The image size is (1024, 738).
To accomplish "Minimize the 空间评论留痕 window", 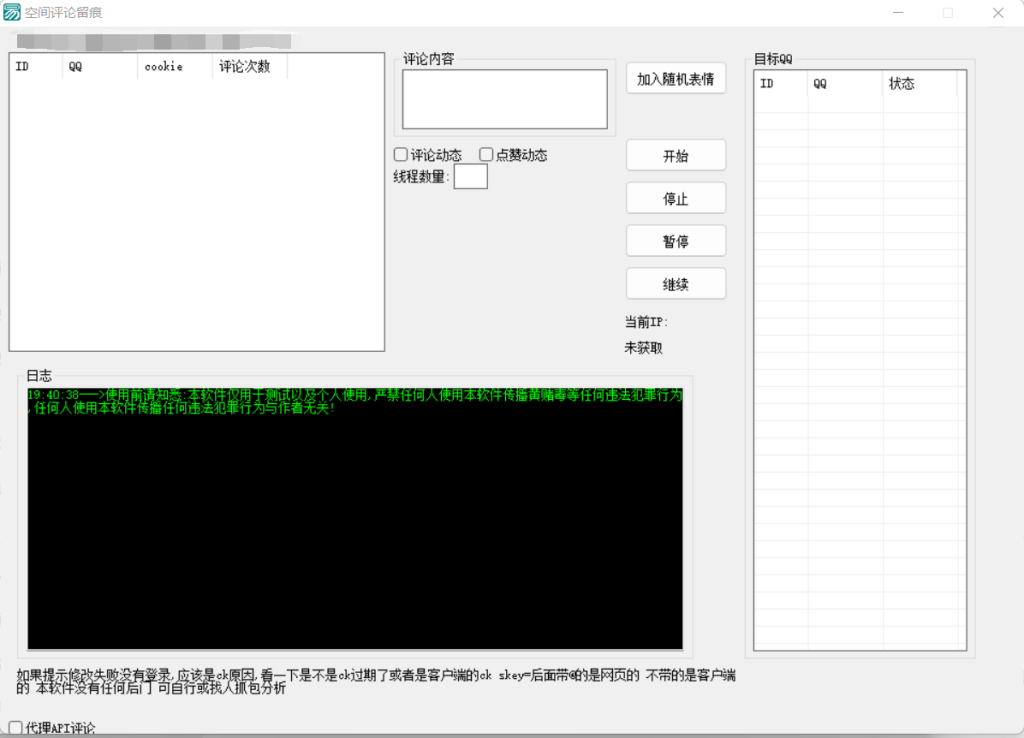I will (897, 13).
